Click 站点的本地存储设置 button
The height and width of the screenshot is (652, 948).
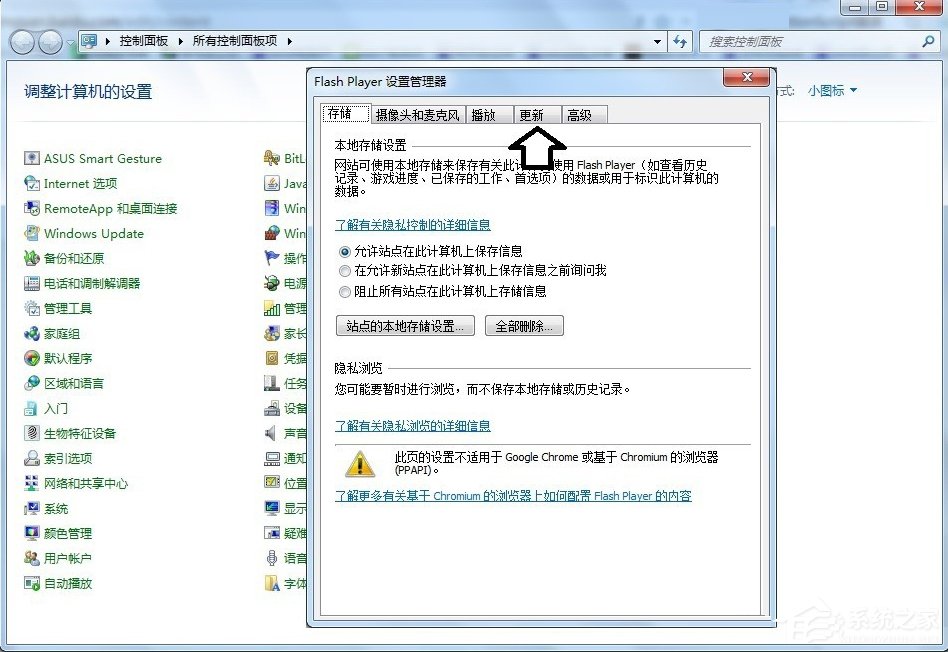(x=404, y=325)
